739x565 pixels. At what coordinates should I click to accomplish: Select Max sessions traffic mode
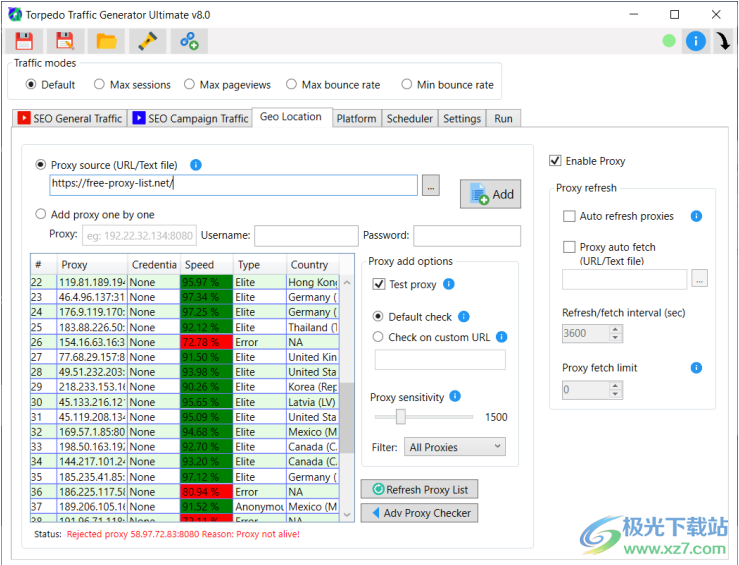[99, 84]
